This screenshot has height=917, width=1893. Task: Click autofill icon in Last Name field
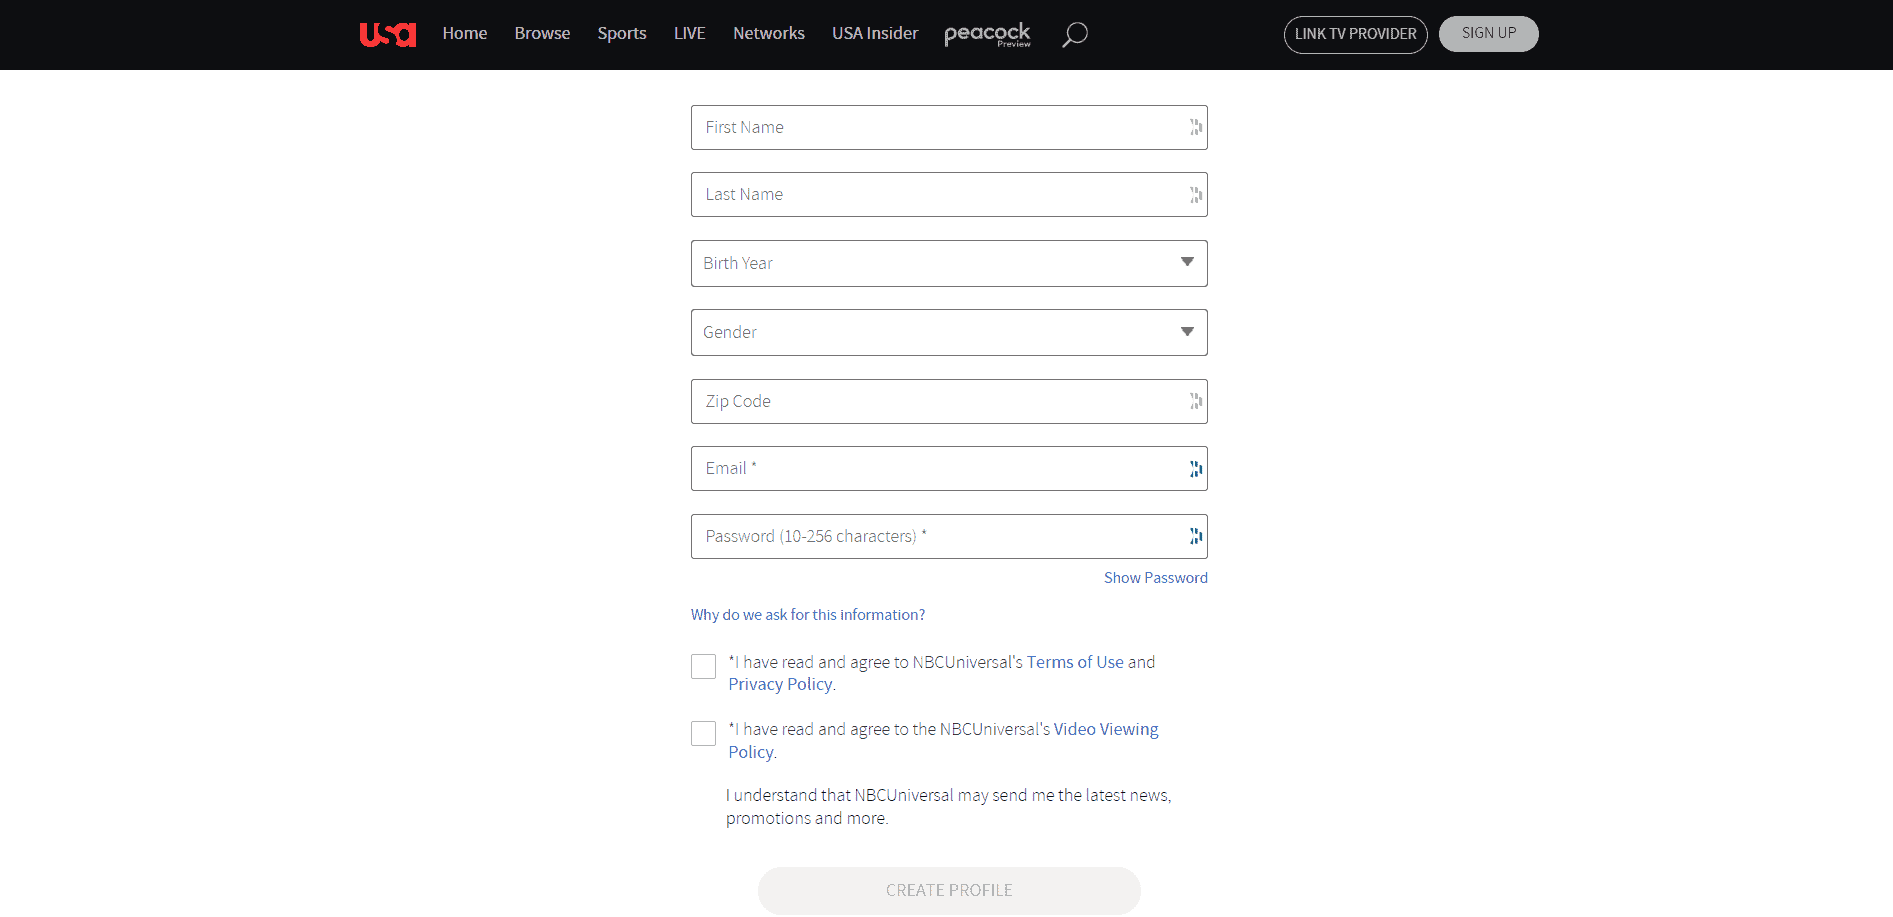(1195, 195)
